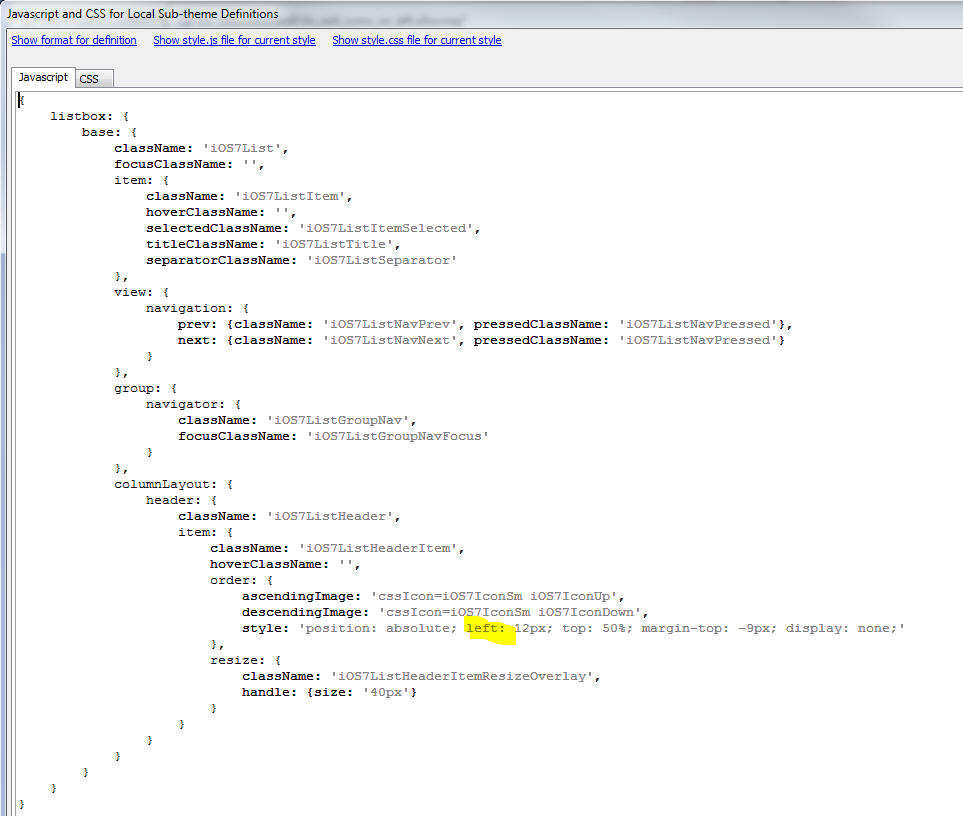This screenshot has height=816, width=963.
Task: Open the 'Show format for definition' link
Action: click(x=74, y=40)
